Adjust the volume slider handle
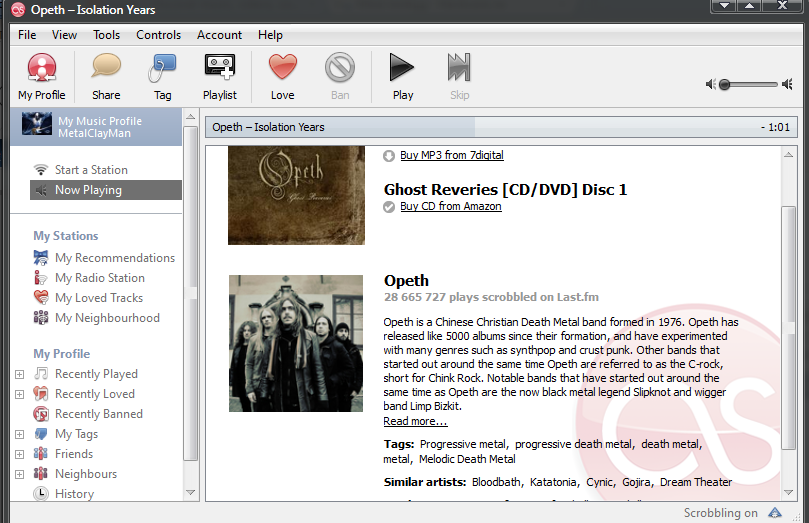The width and height of the screenshot is (809, 523). point(724,84)
